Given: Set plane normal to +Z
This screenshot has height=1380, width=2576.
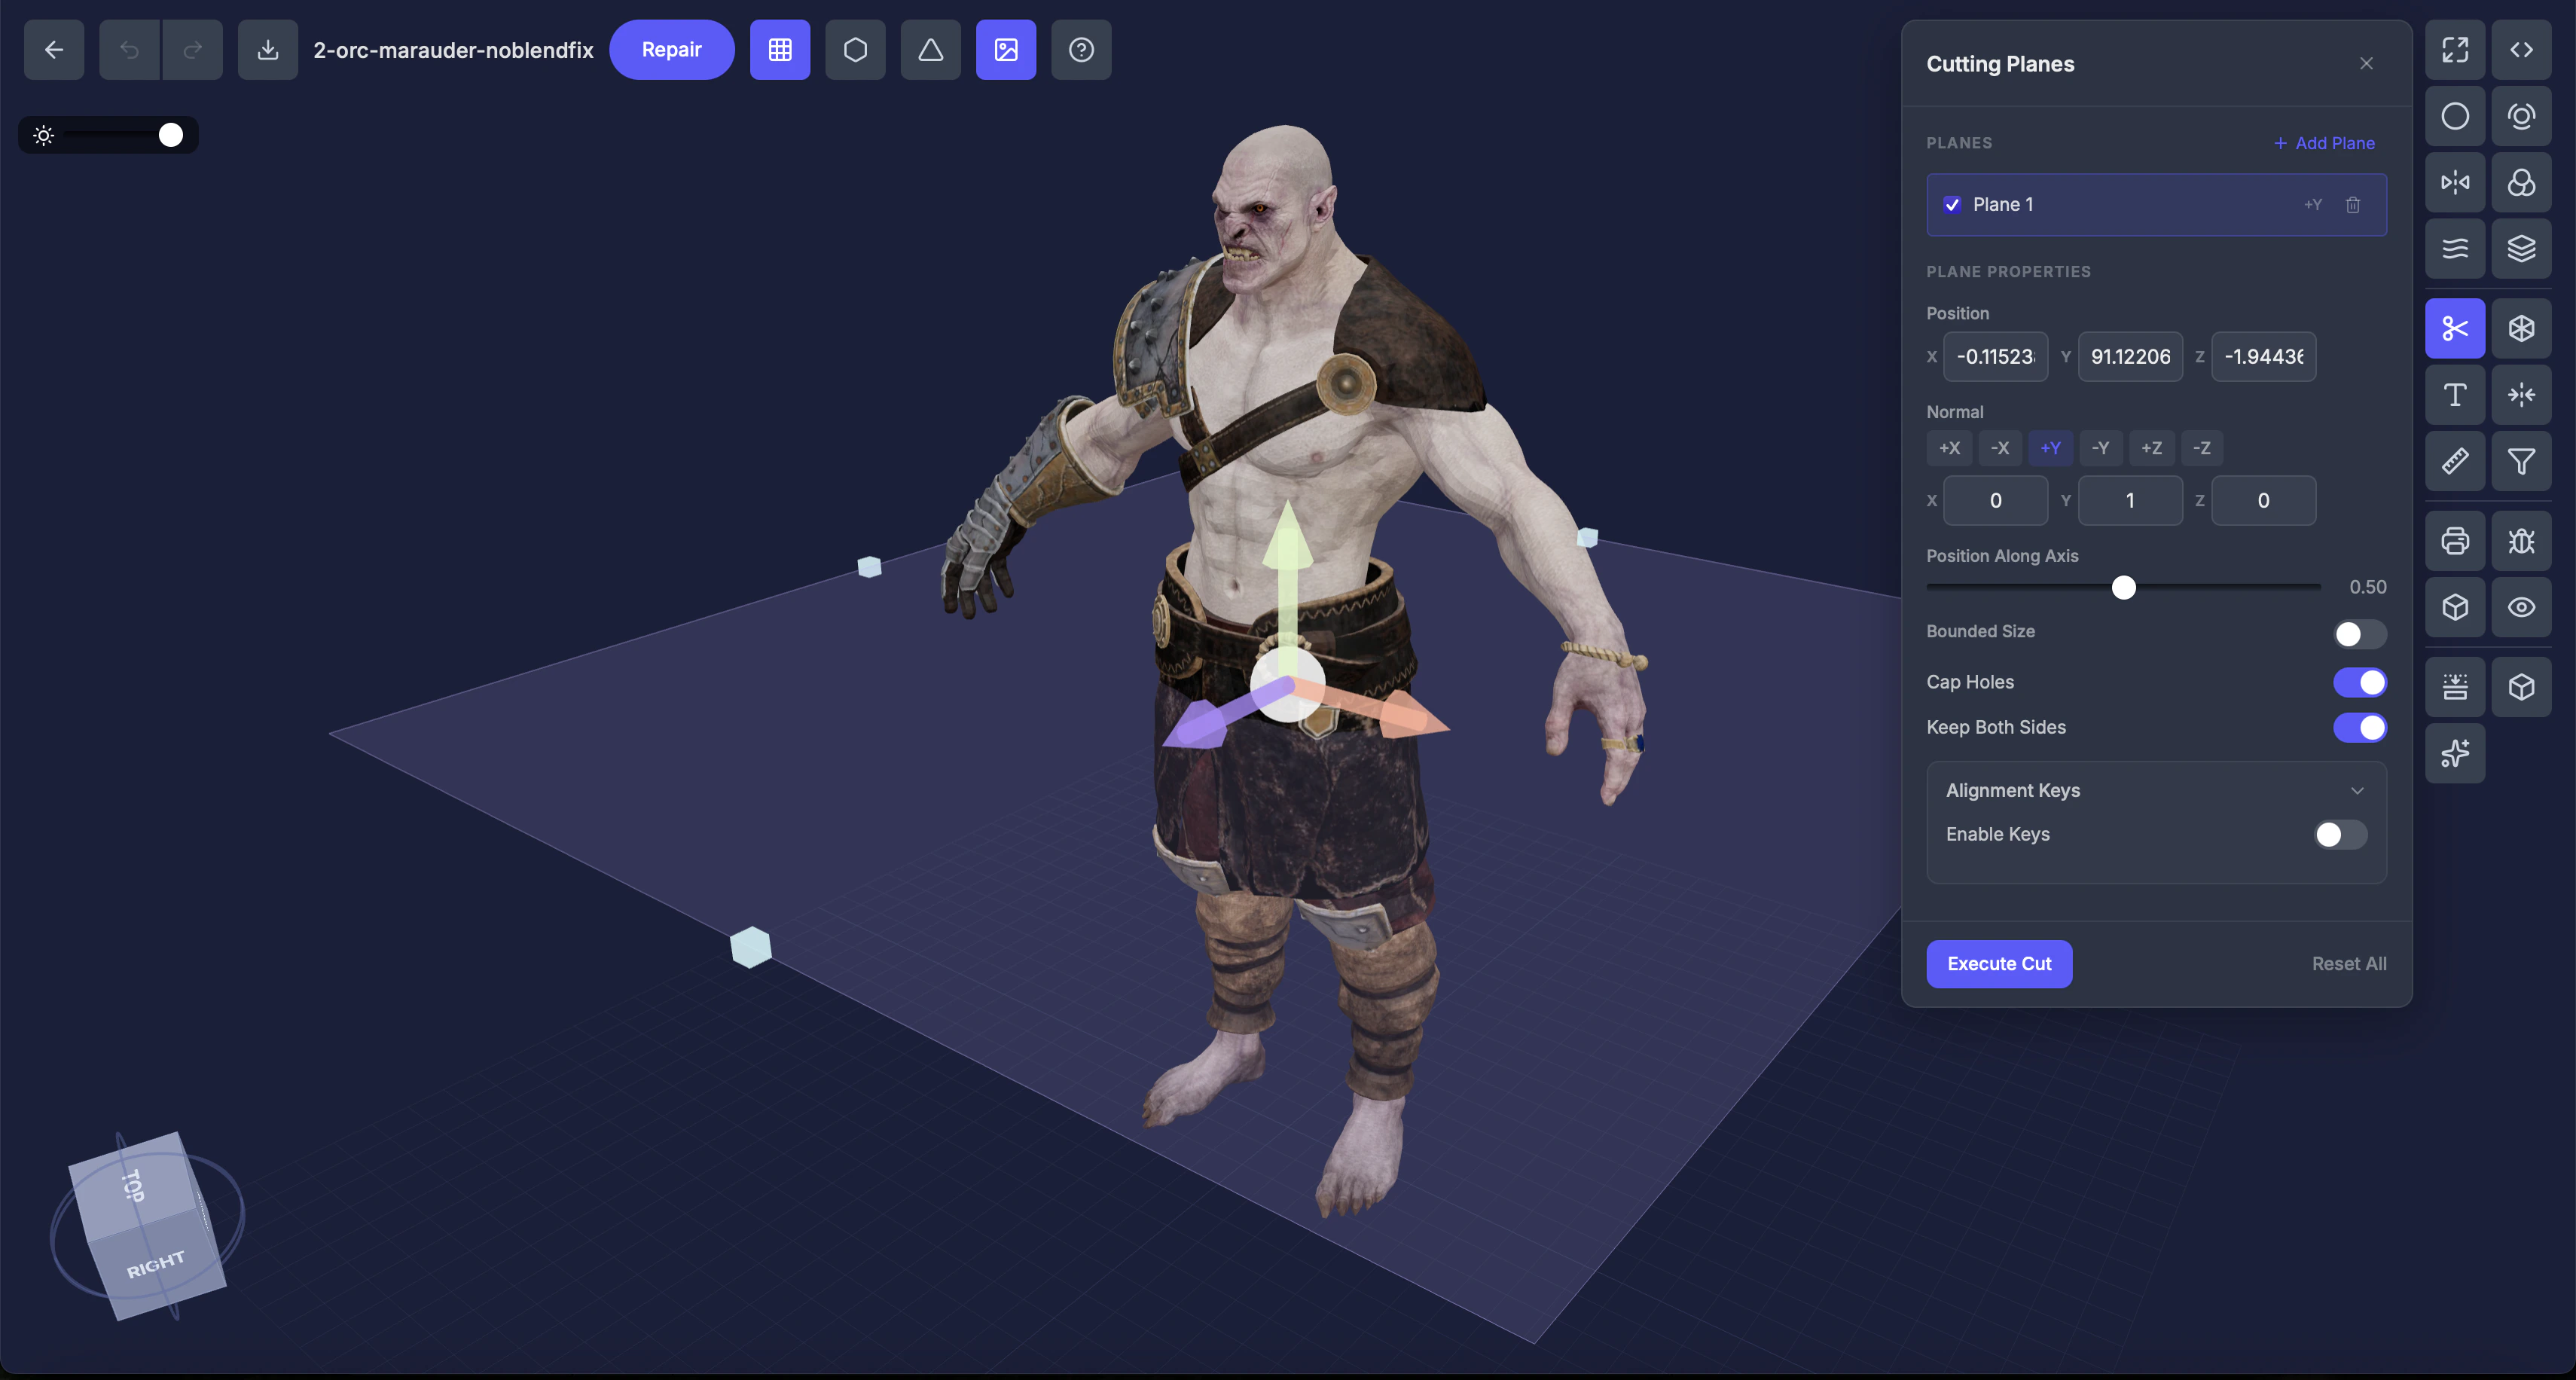Looking at the screenshot, I should click(x=2152, y=448).
